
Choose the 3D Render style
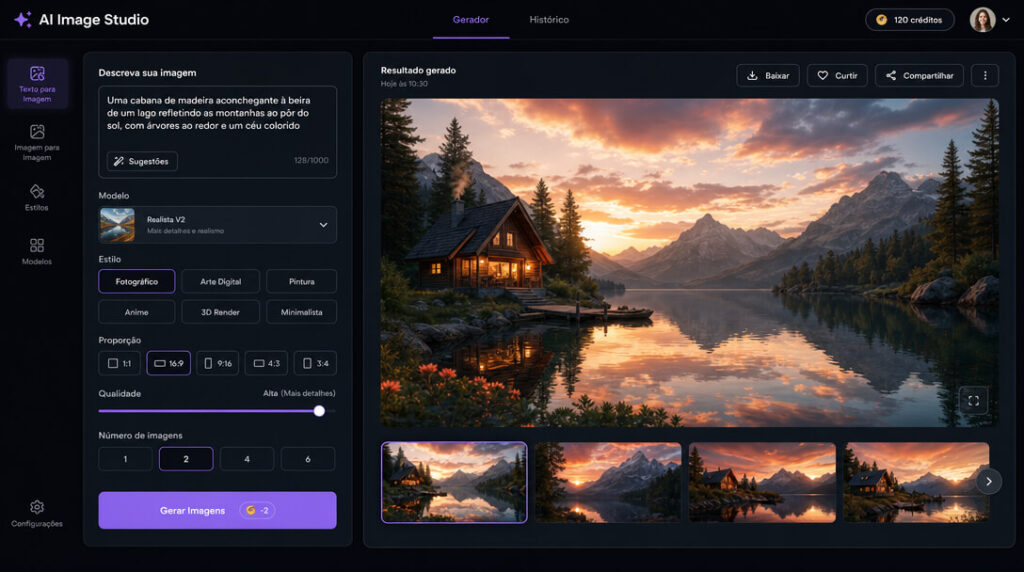click(221, 312)
